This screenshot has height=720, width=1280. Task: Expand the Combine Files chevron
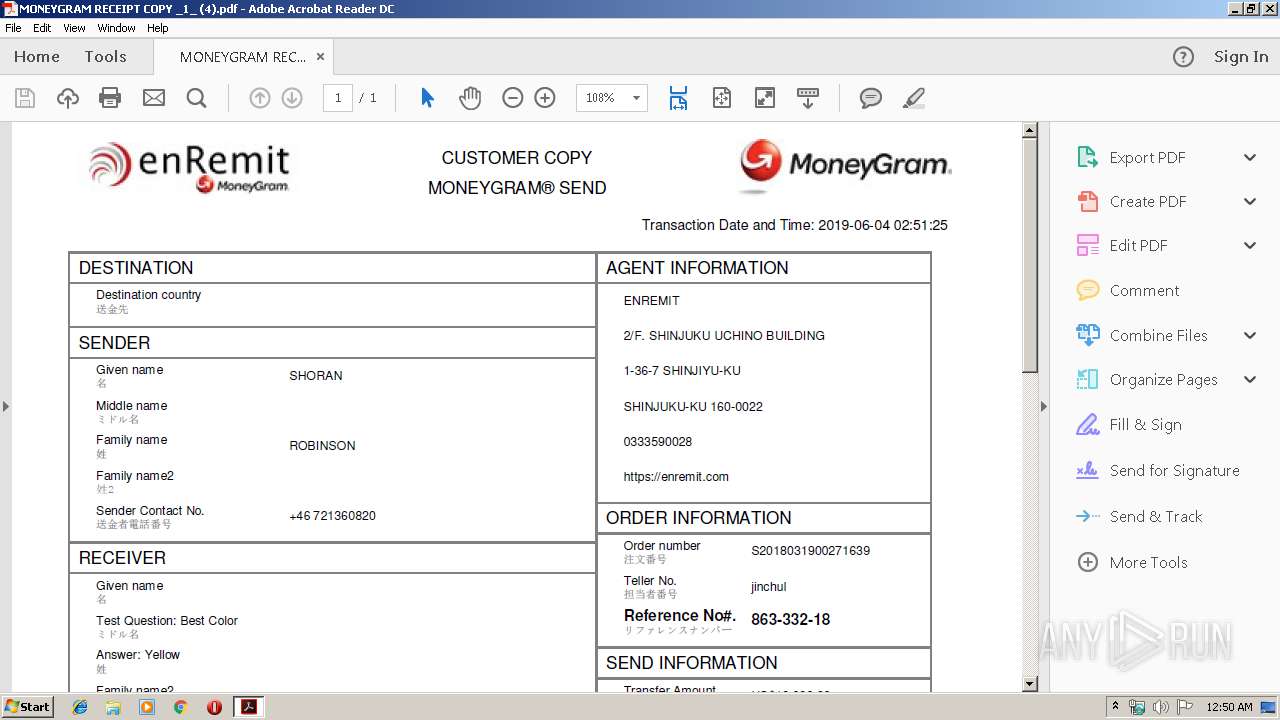click(1250, 335)
